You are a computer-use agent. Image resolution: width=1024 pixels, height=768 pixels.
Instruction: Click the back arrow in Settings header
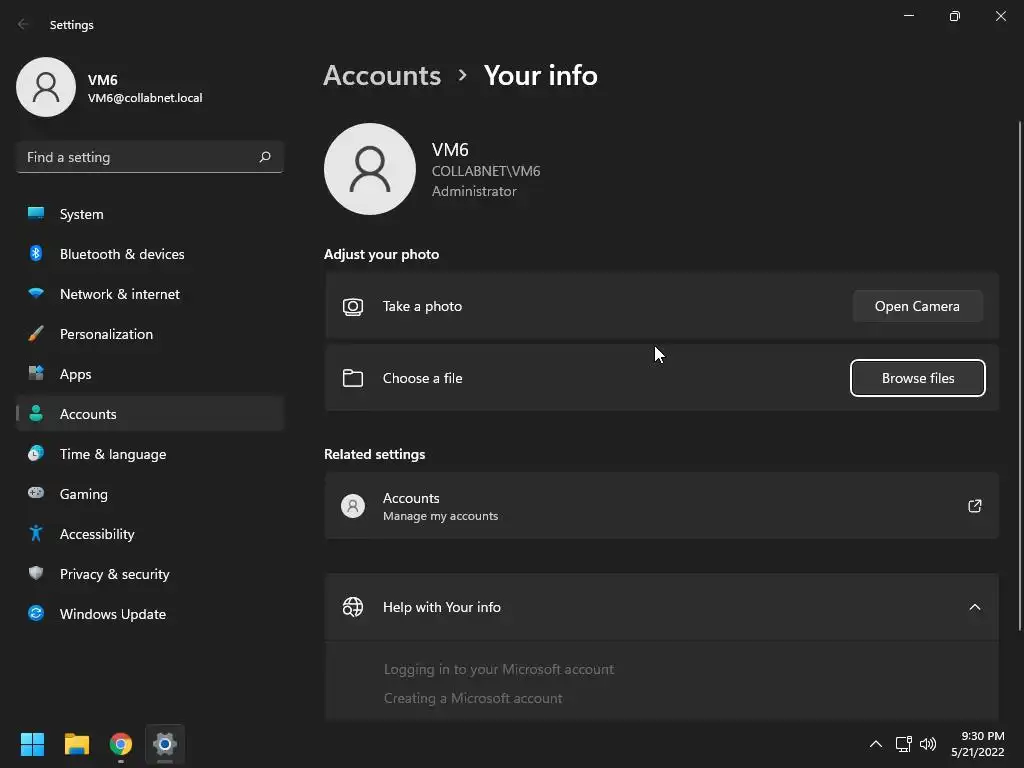pyautogui.click(x=24, y=25)
